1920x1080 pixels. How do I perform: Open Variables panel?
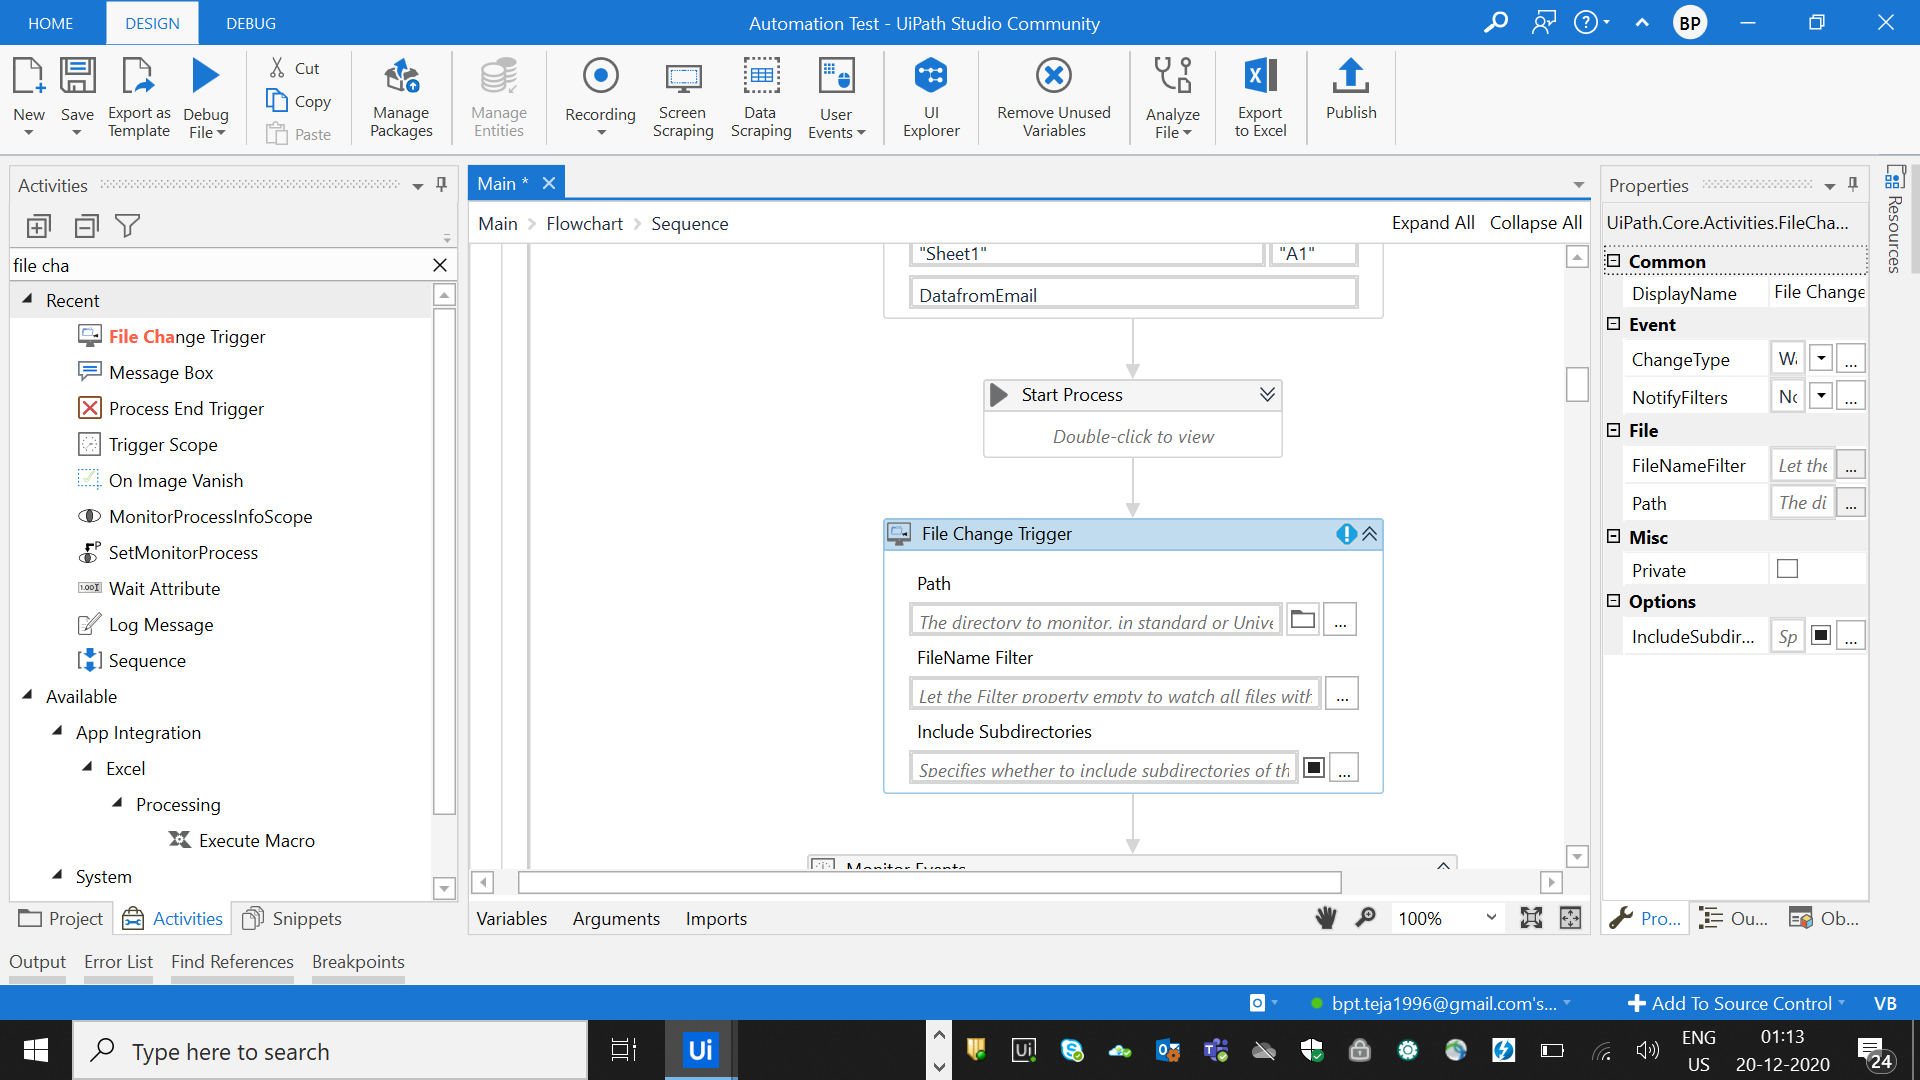pyautogui.click(x=512, y=918)
